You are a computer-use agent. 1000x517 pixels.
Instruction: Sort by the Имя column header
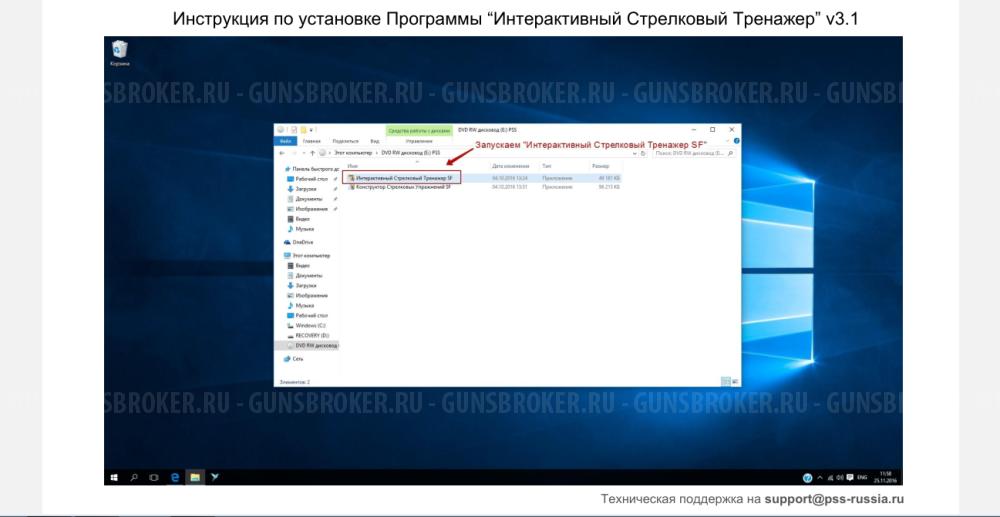tap(352, 166)
